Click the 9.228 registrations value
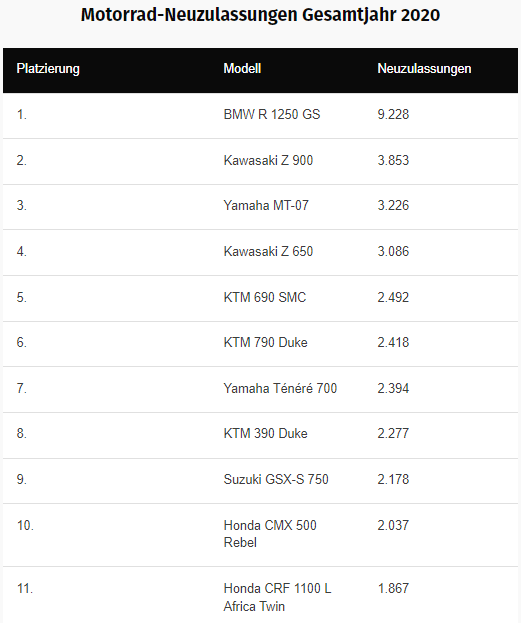Screen dimensions: 521x623 pyautogui.click(x=393, y=114)
